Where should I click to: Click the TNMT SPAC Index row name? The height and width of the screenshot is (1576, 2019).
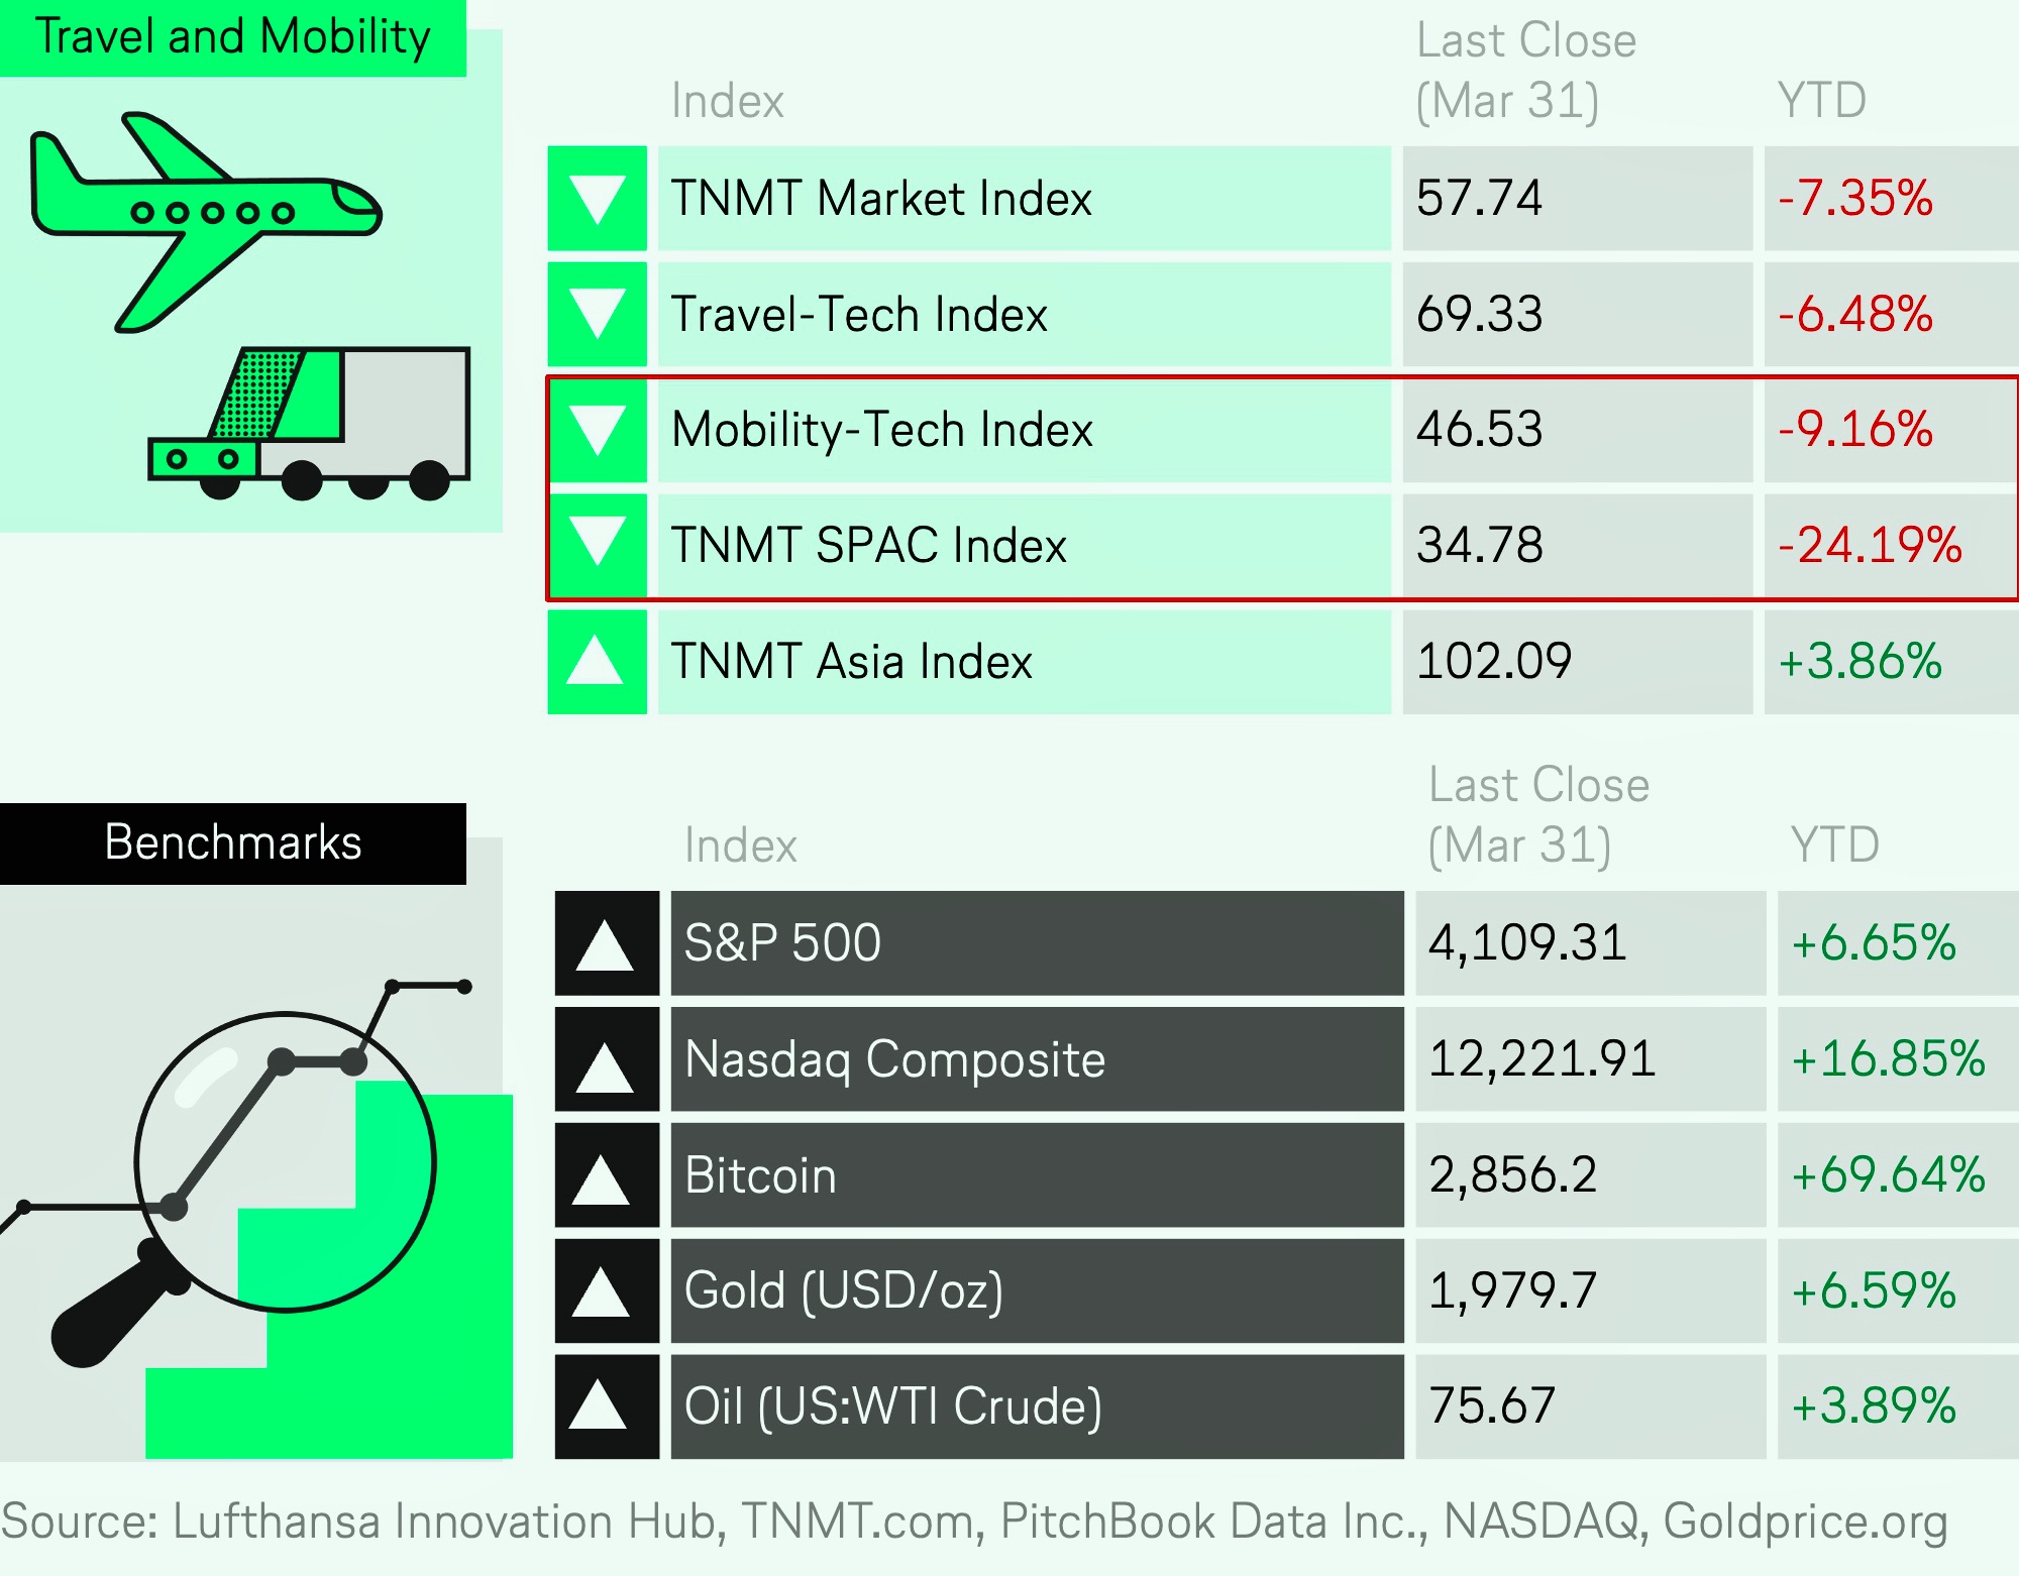coord(868,546)
